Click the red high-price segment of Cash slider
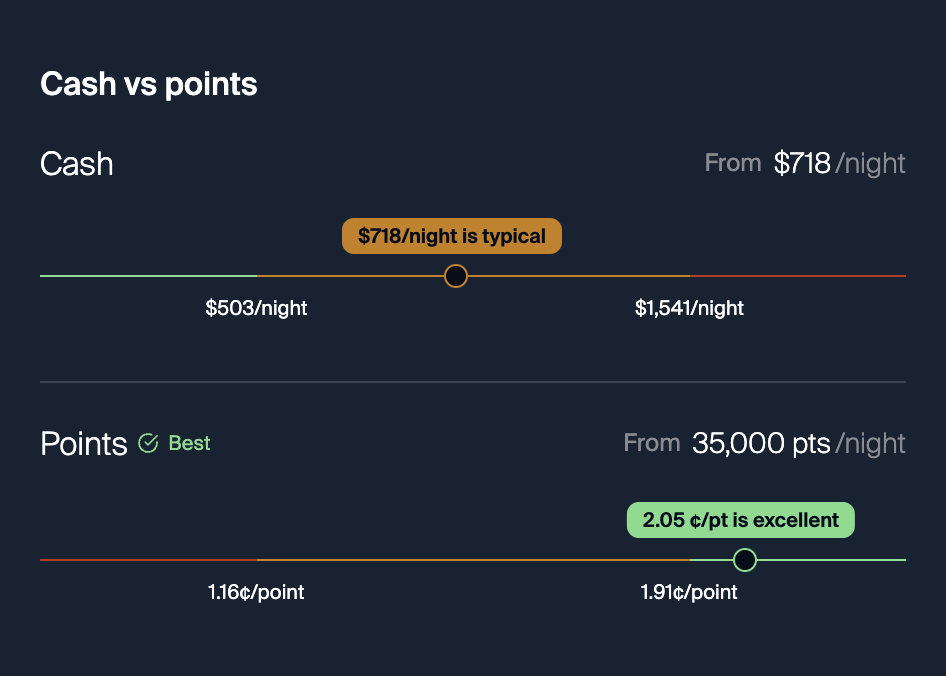The image size is (946, 676). click(797, 276)
